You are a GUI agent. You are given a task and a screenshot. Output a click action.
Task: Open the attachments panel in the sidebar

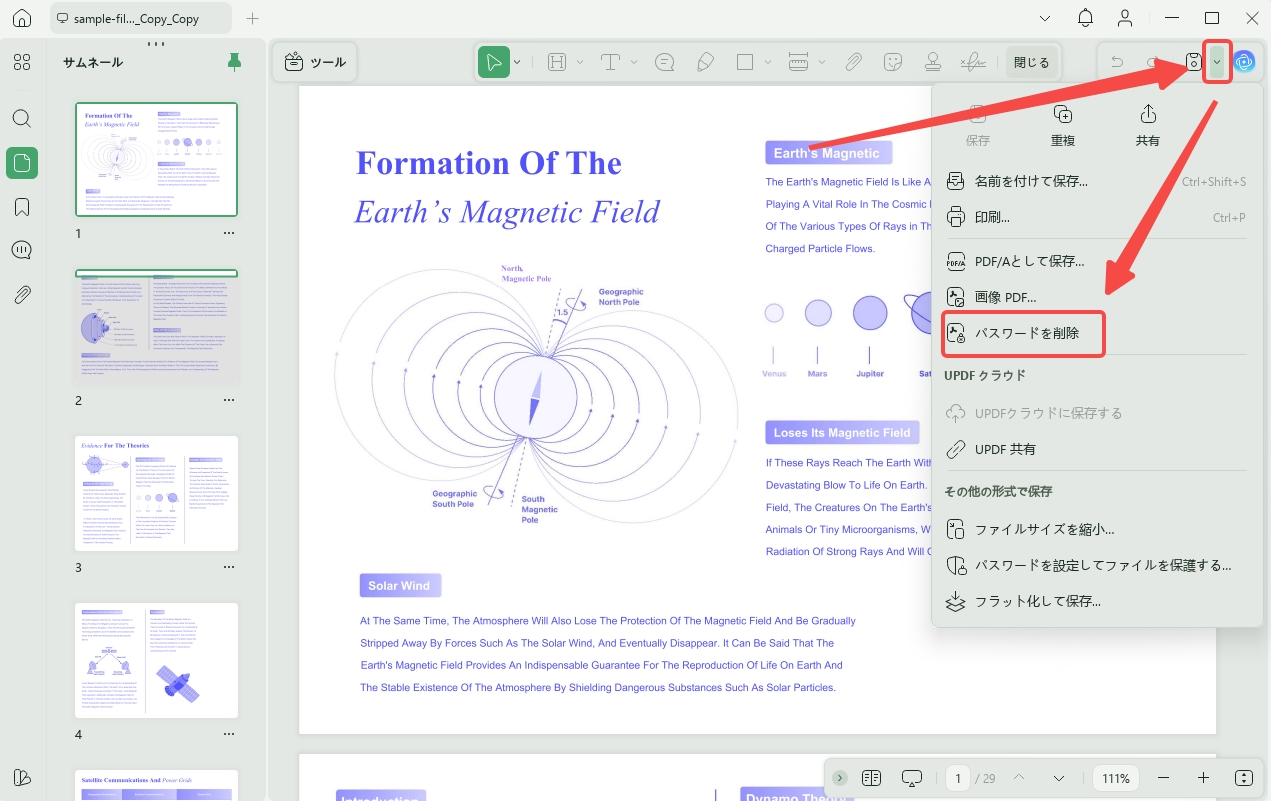pos(22,294)
